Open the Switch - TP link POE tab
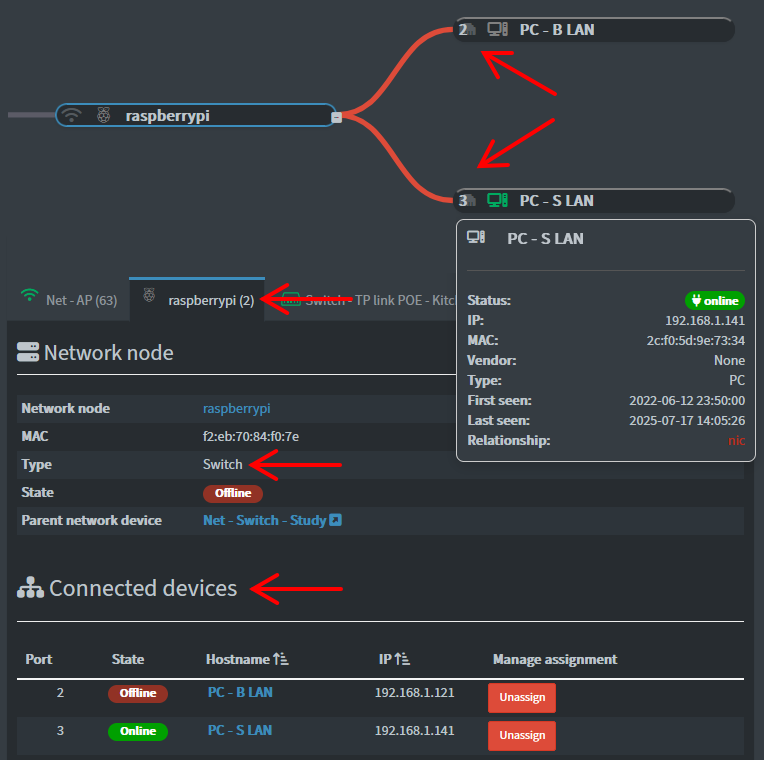This screenshot has height=760, width=764. [370, 299]
